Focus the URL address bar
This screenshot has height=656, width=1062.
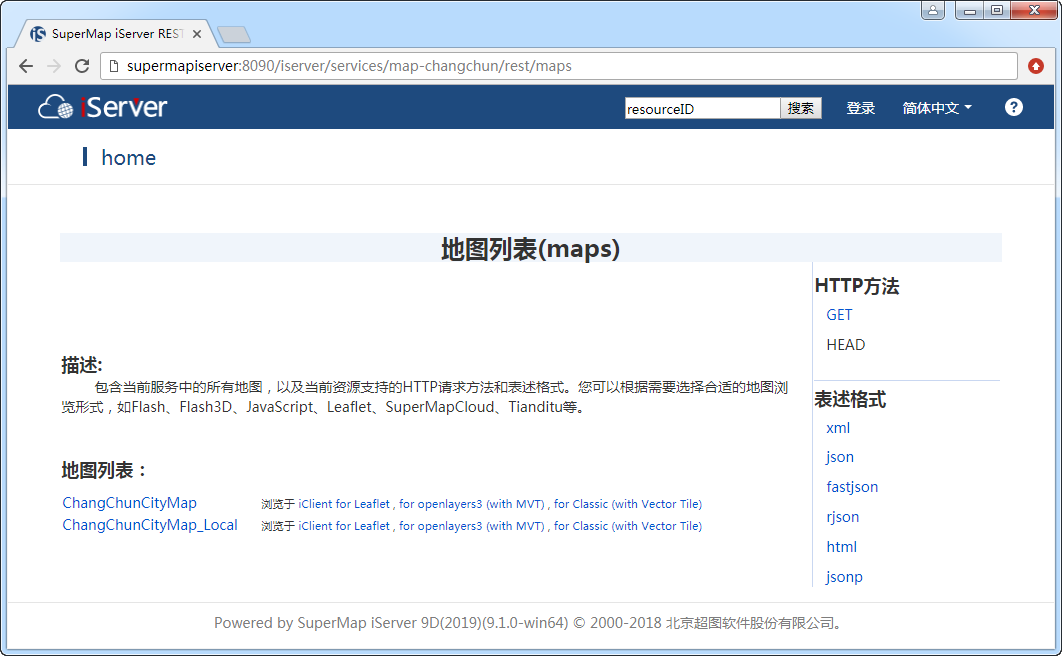559,66
